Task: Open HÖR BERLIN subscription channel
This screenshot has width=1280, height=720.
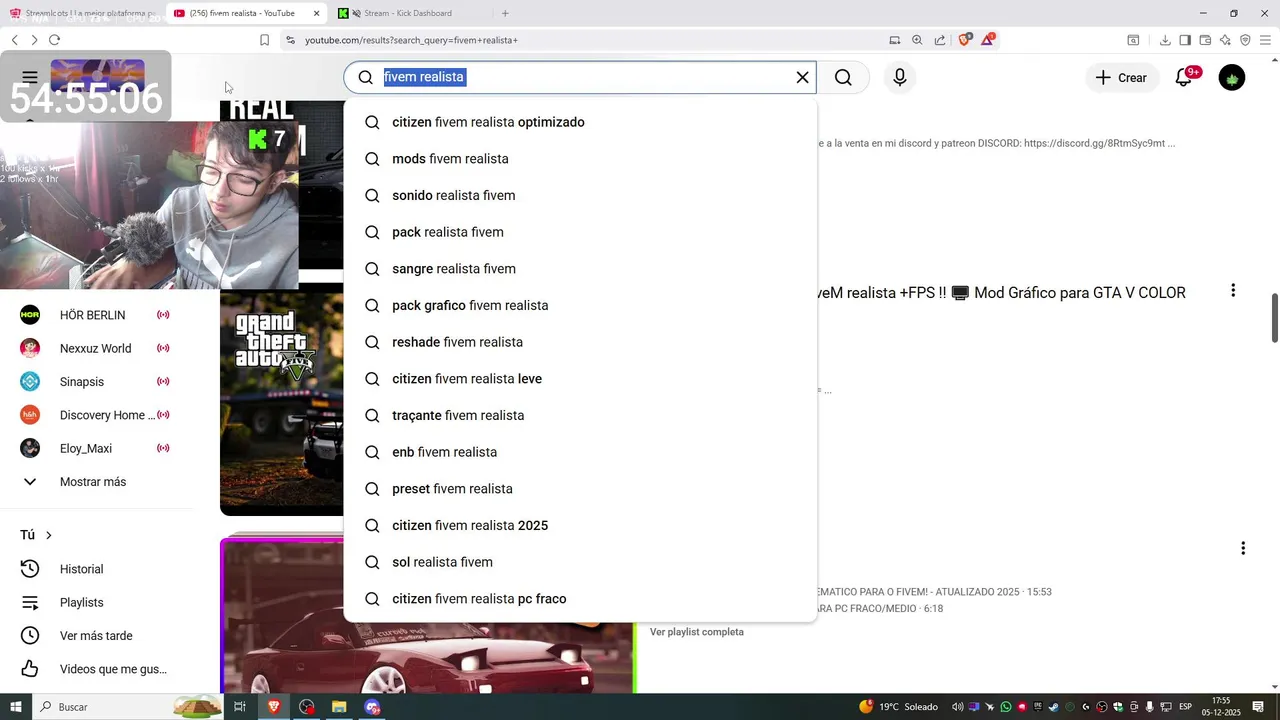Action: point(96,315)
